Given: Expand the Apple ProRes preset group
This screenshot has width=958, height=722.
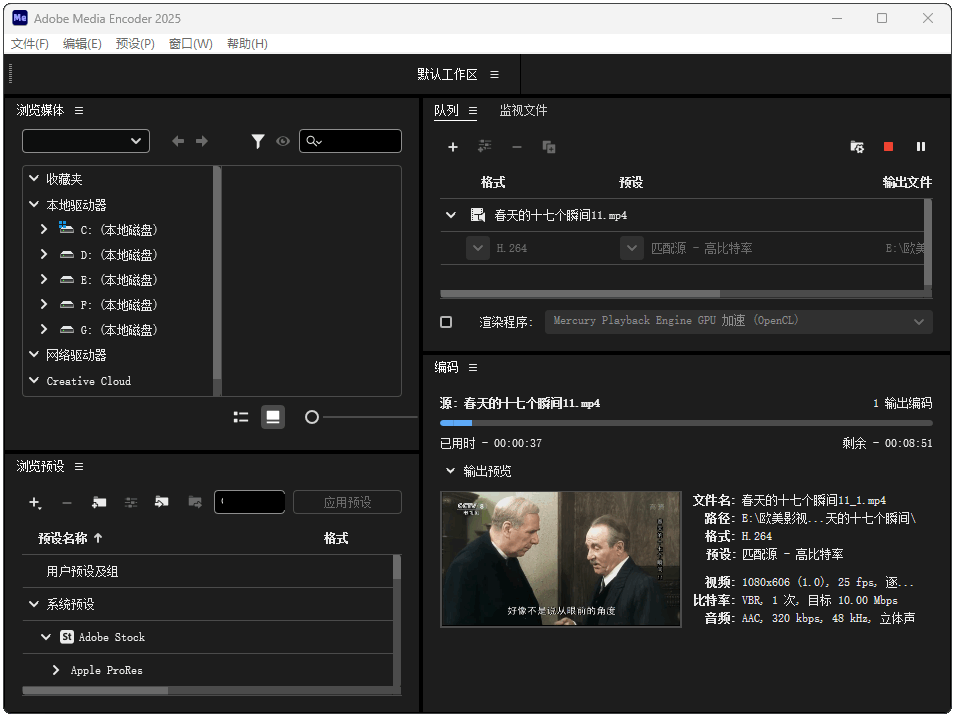Looking at the screenshot, I should [x=56, y=670].
